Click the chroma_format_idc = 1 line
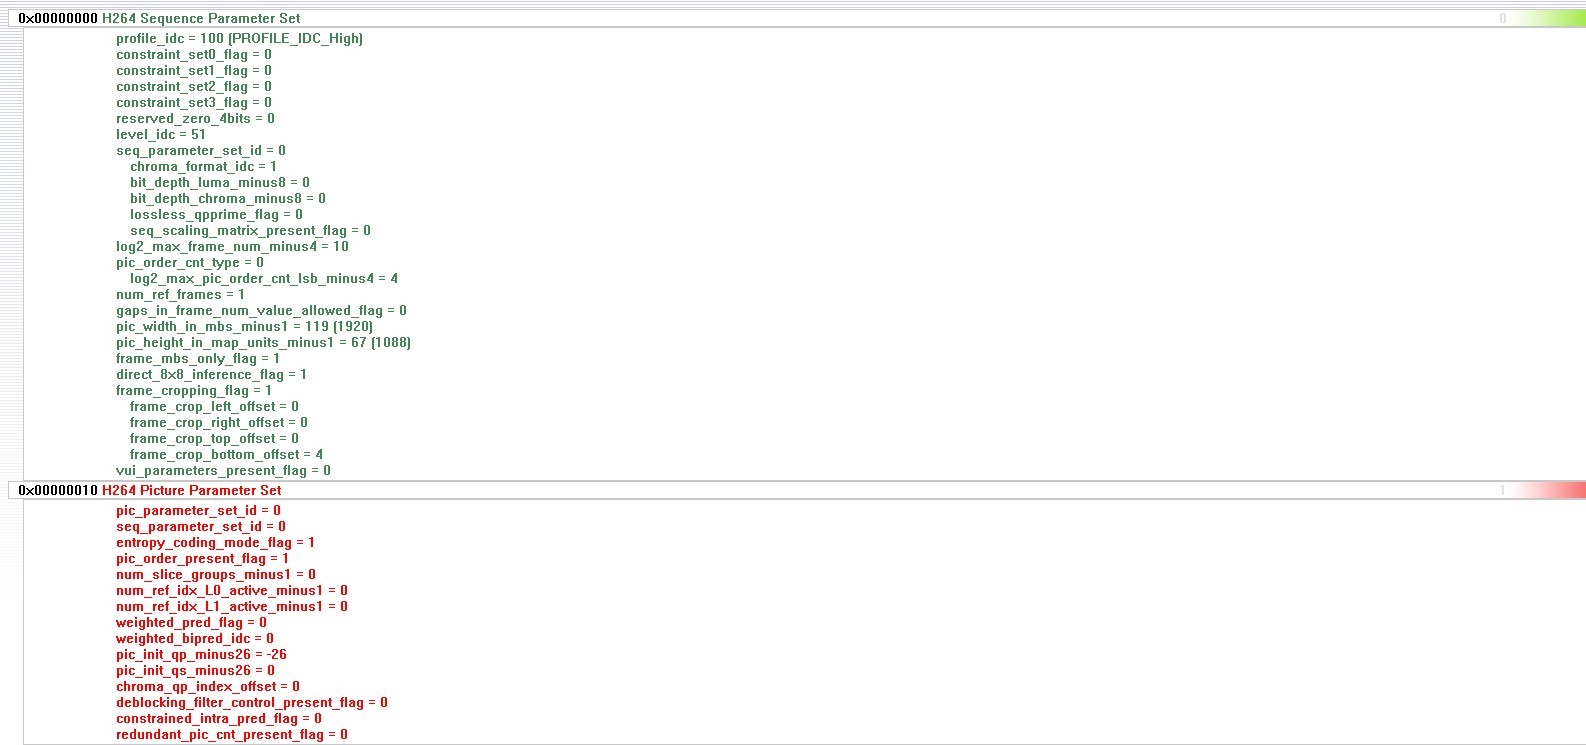The image size is (1586, 745). (x=203, y=166)
